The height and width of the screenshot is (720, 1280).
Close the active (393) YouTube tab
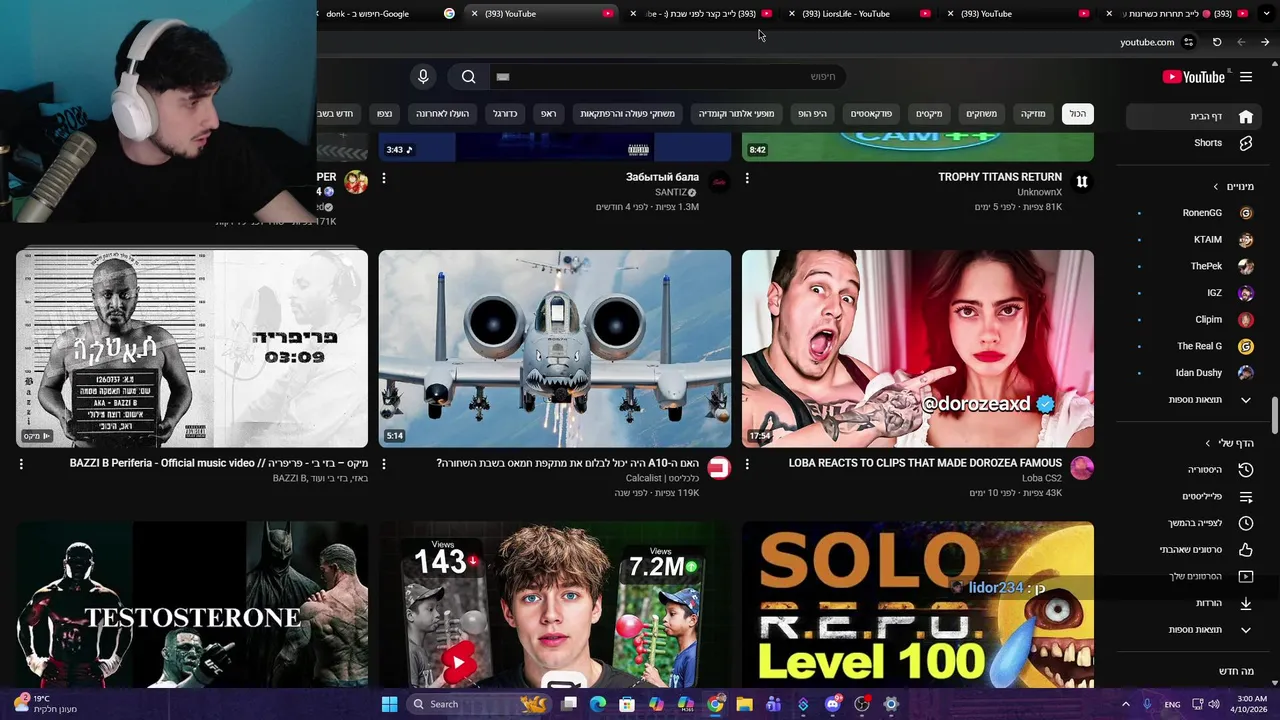pyautogui.click(x=474, y=14)
